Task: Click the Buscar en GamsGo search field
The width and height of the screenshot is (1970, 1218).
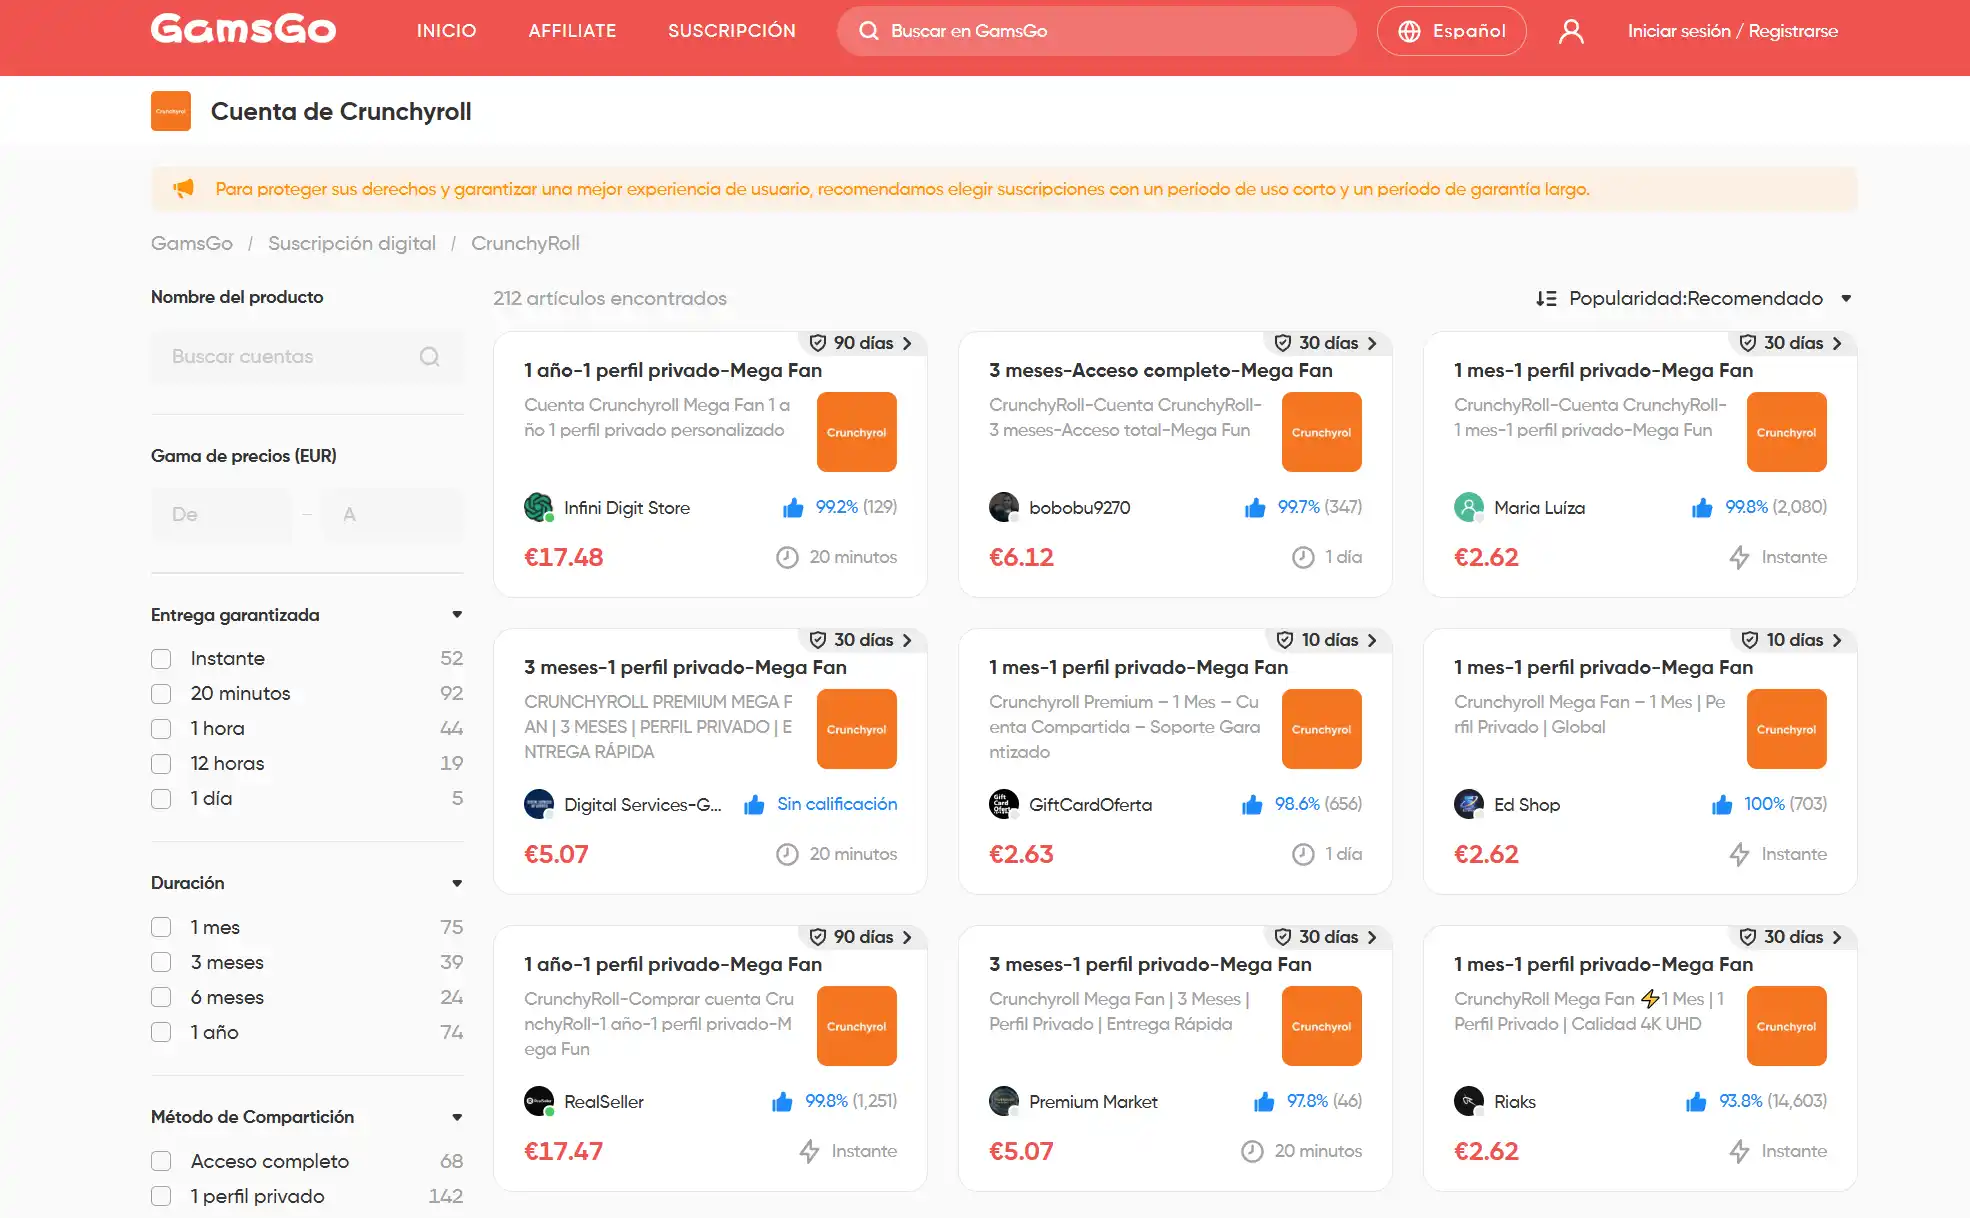Action: (1097, 31)
